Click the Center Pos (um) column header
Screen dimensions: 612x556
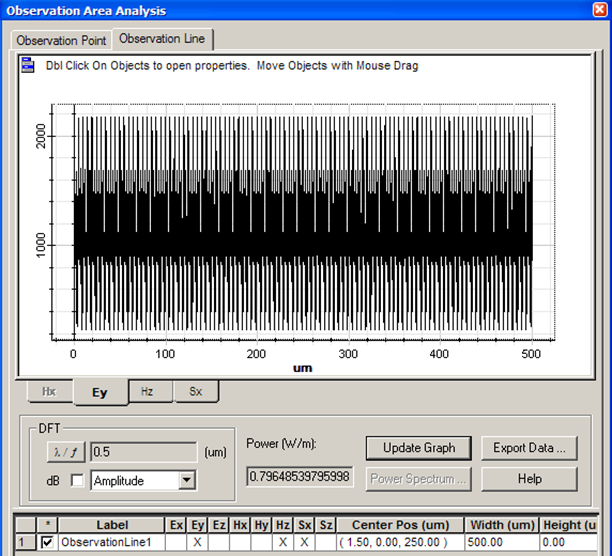tap(400, 525)
